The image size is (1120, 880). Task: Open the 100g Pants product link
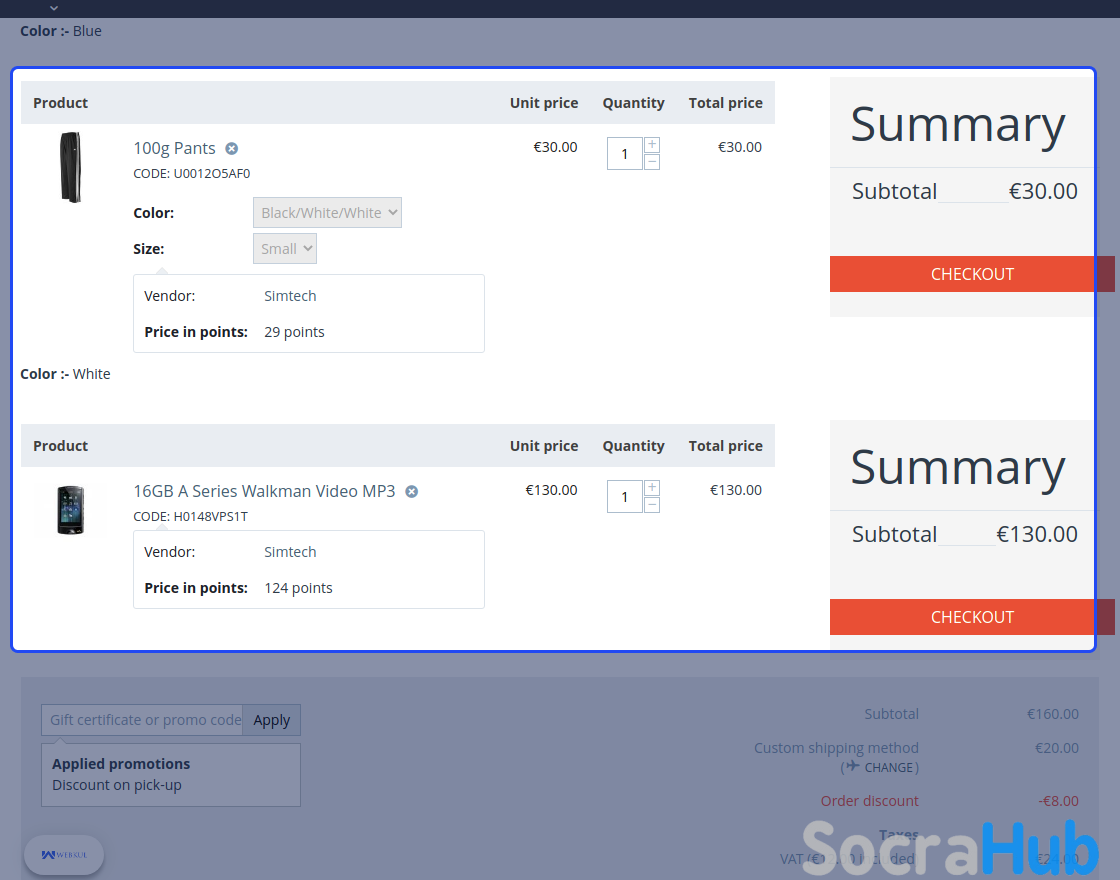pyautogui.click(x=174, y=148)
